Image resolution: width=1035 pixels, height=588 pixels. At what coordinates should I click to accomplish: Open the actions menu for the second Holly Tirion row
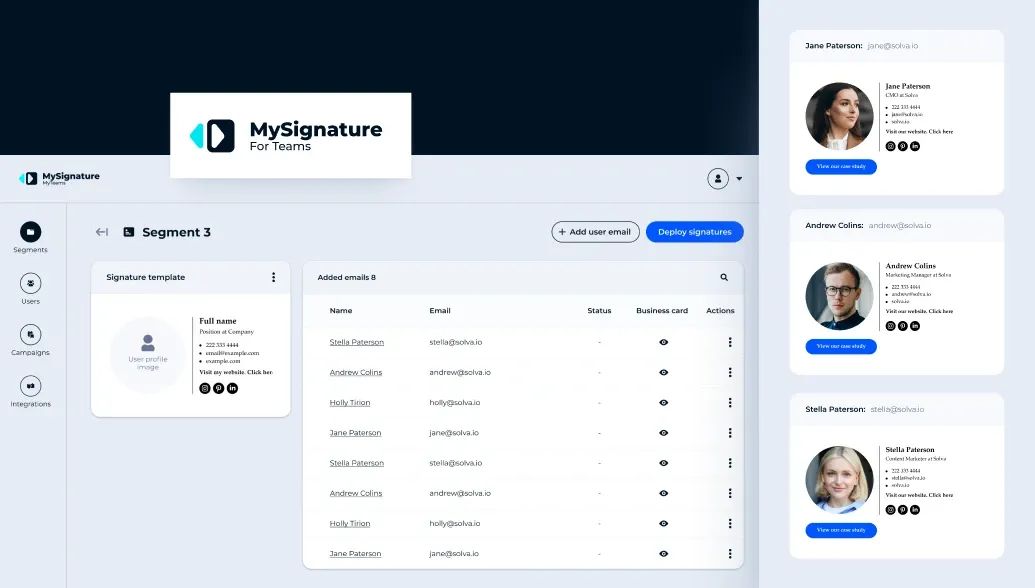730,523
